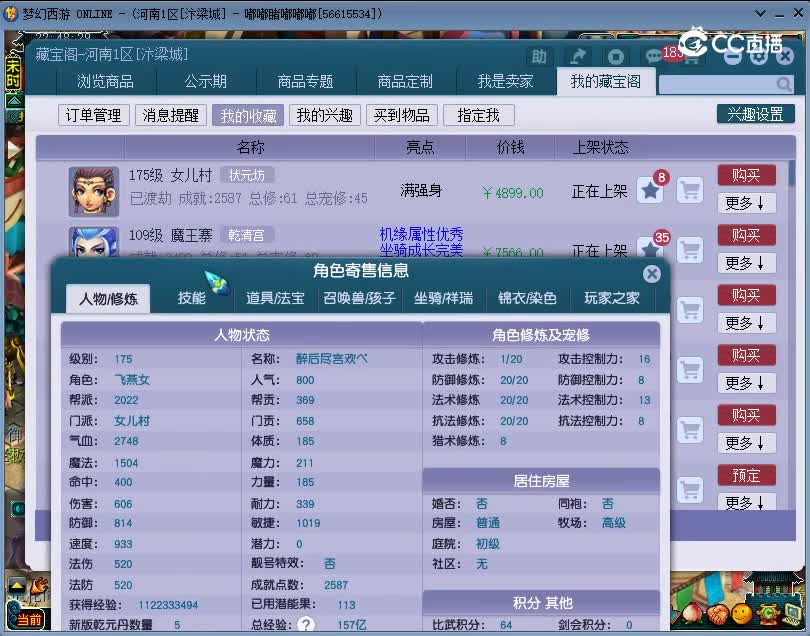This screenshot has height=636, width=810.
Task: Click the computer monitor icon bottom right
Action: coord(792,613)
